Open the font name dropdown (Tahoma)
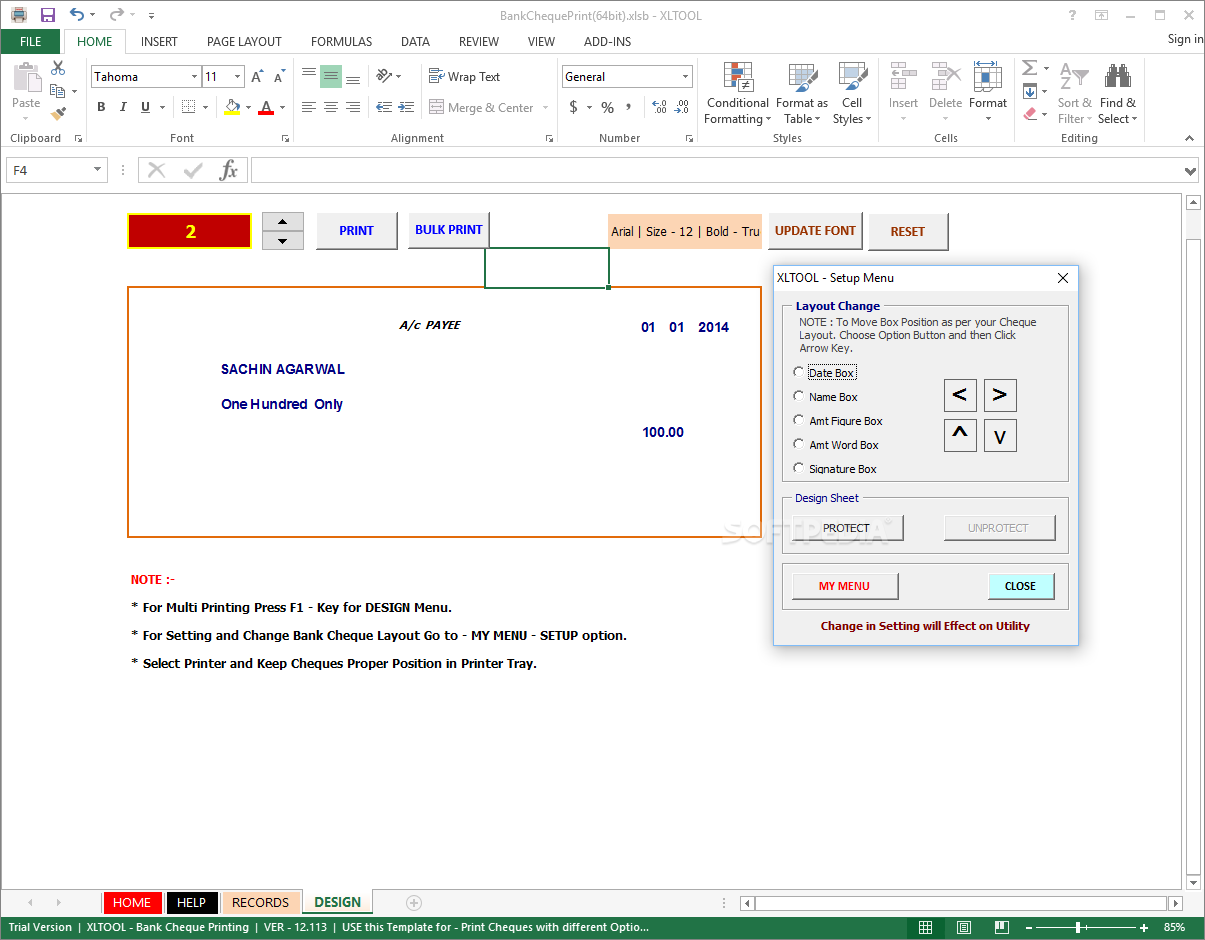The width and height of the screenshot is (1205, 940). (194, 77)
